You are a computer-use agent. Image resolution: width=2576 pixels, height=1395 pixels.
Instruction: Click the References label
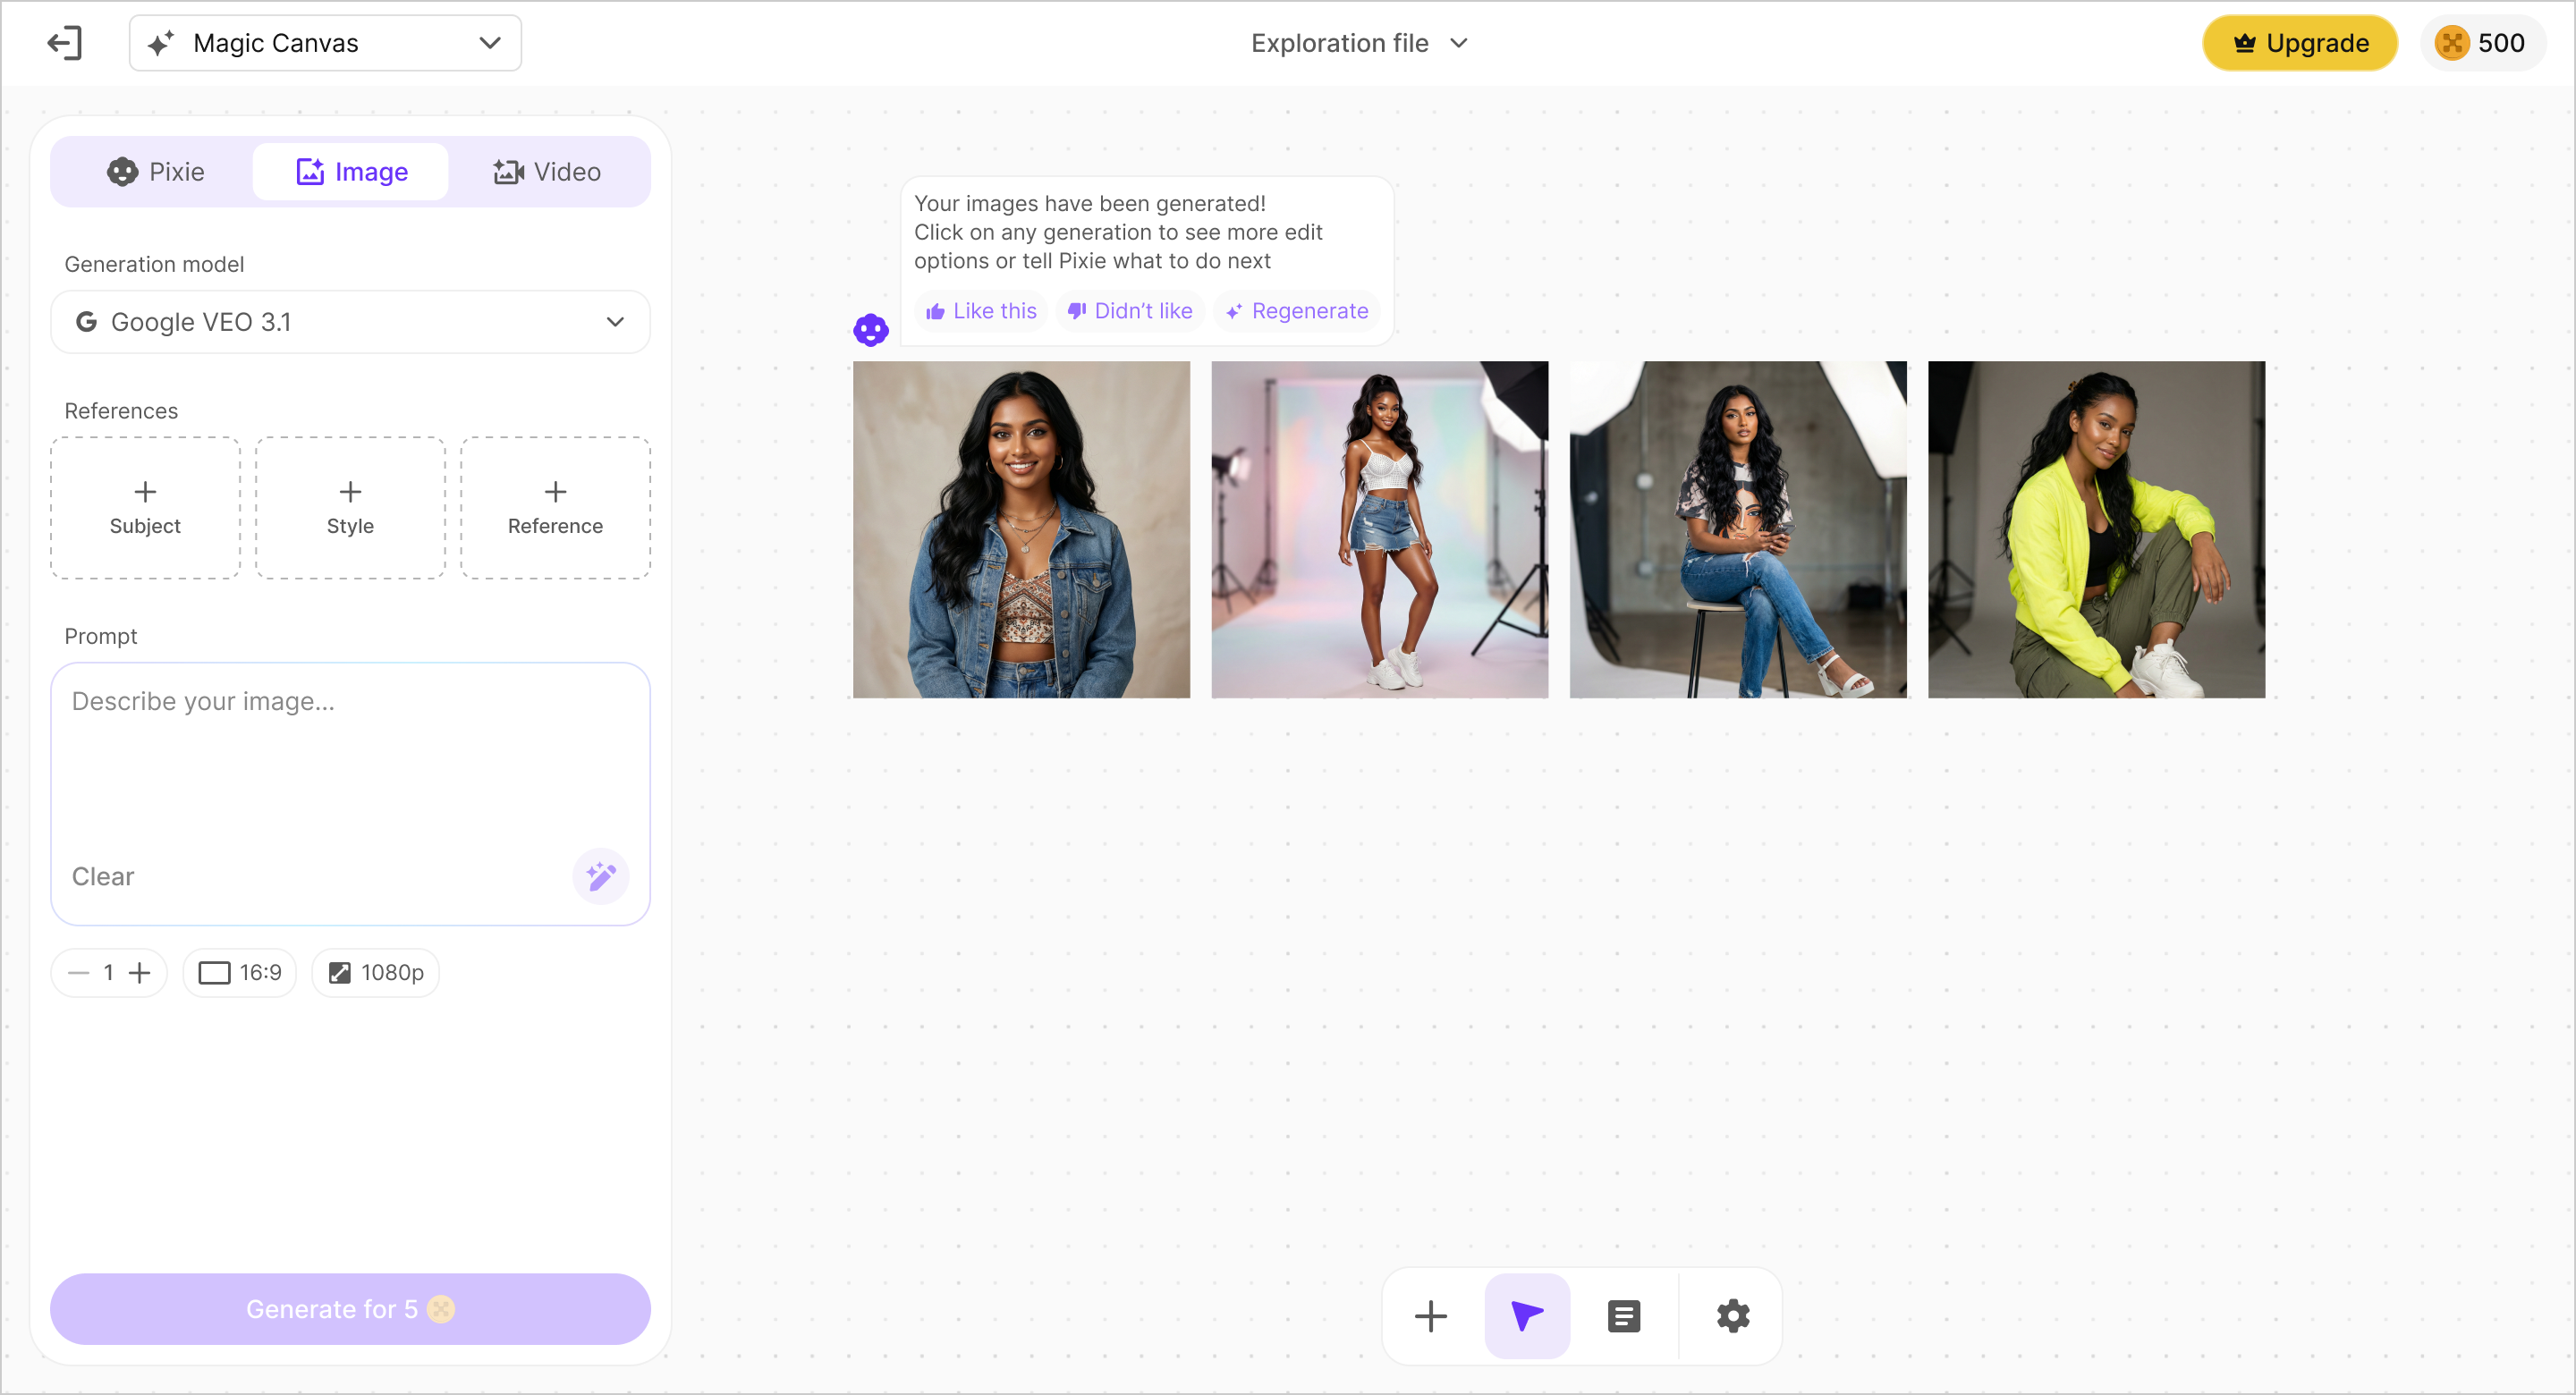click(x=121, y=411)
